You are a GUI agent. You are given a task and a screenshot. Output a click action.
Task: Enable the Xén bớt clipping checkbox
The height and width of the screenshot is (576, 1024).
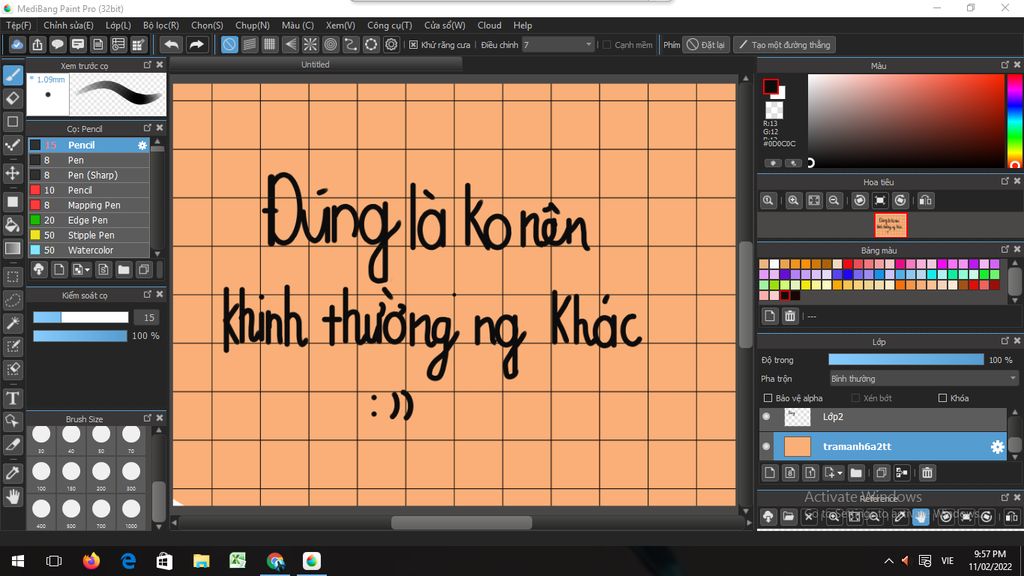tap(856, 398)
